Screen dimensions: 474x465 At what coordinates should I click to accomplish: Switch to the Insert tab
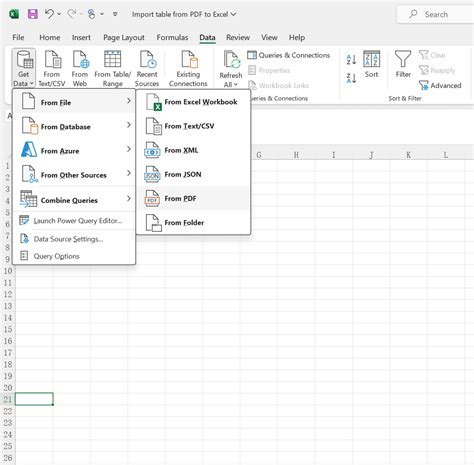click(81, 37)
